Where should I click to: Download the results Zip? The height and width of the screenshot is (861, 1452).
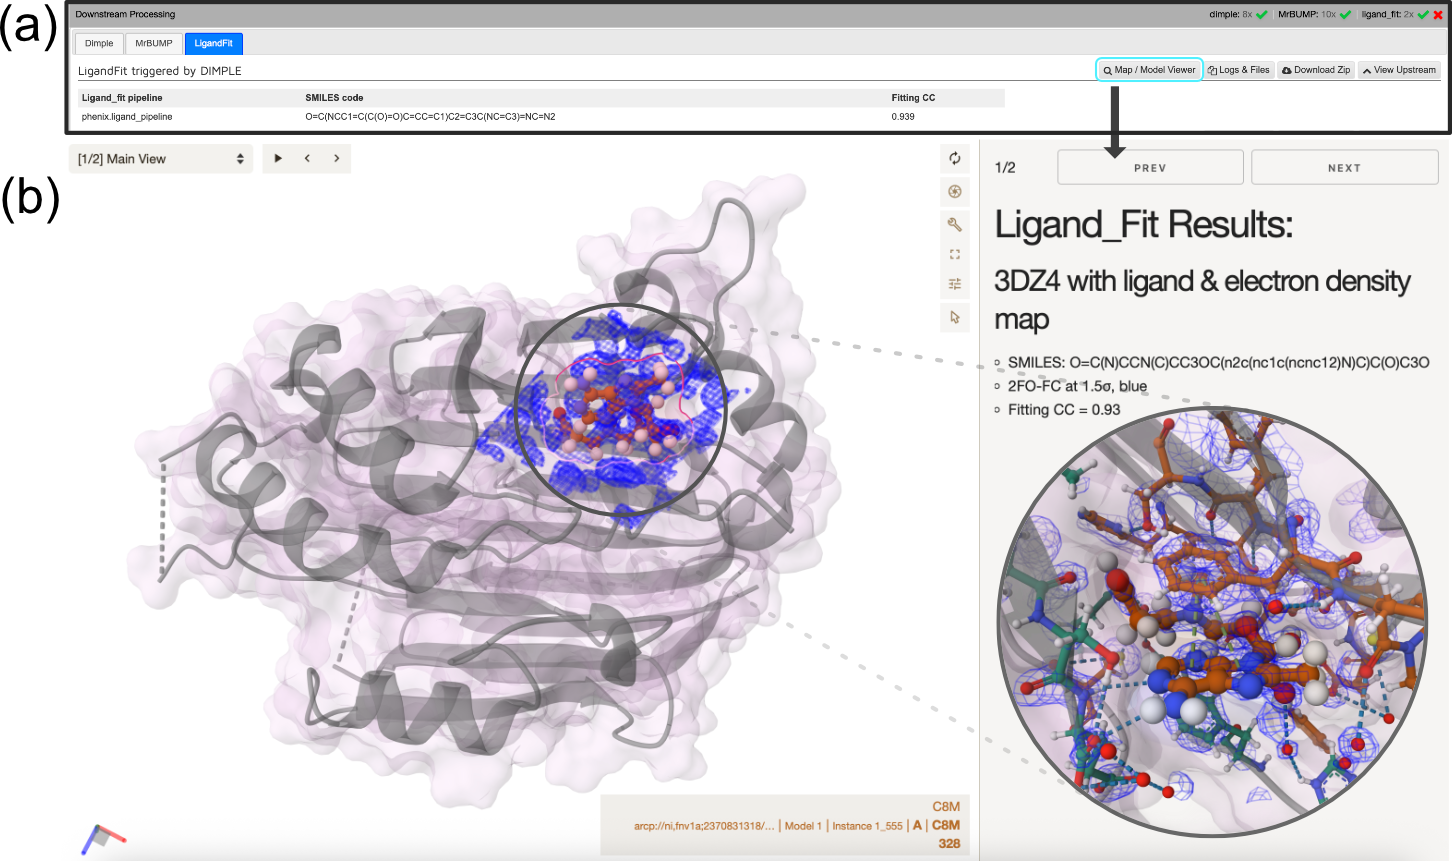click(1316, 70)
